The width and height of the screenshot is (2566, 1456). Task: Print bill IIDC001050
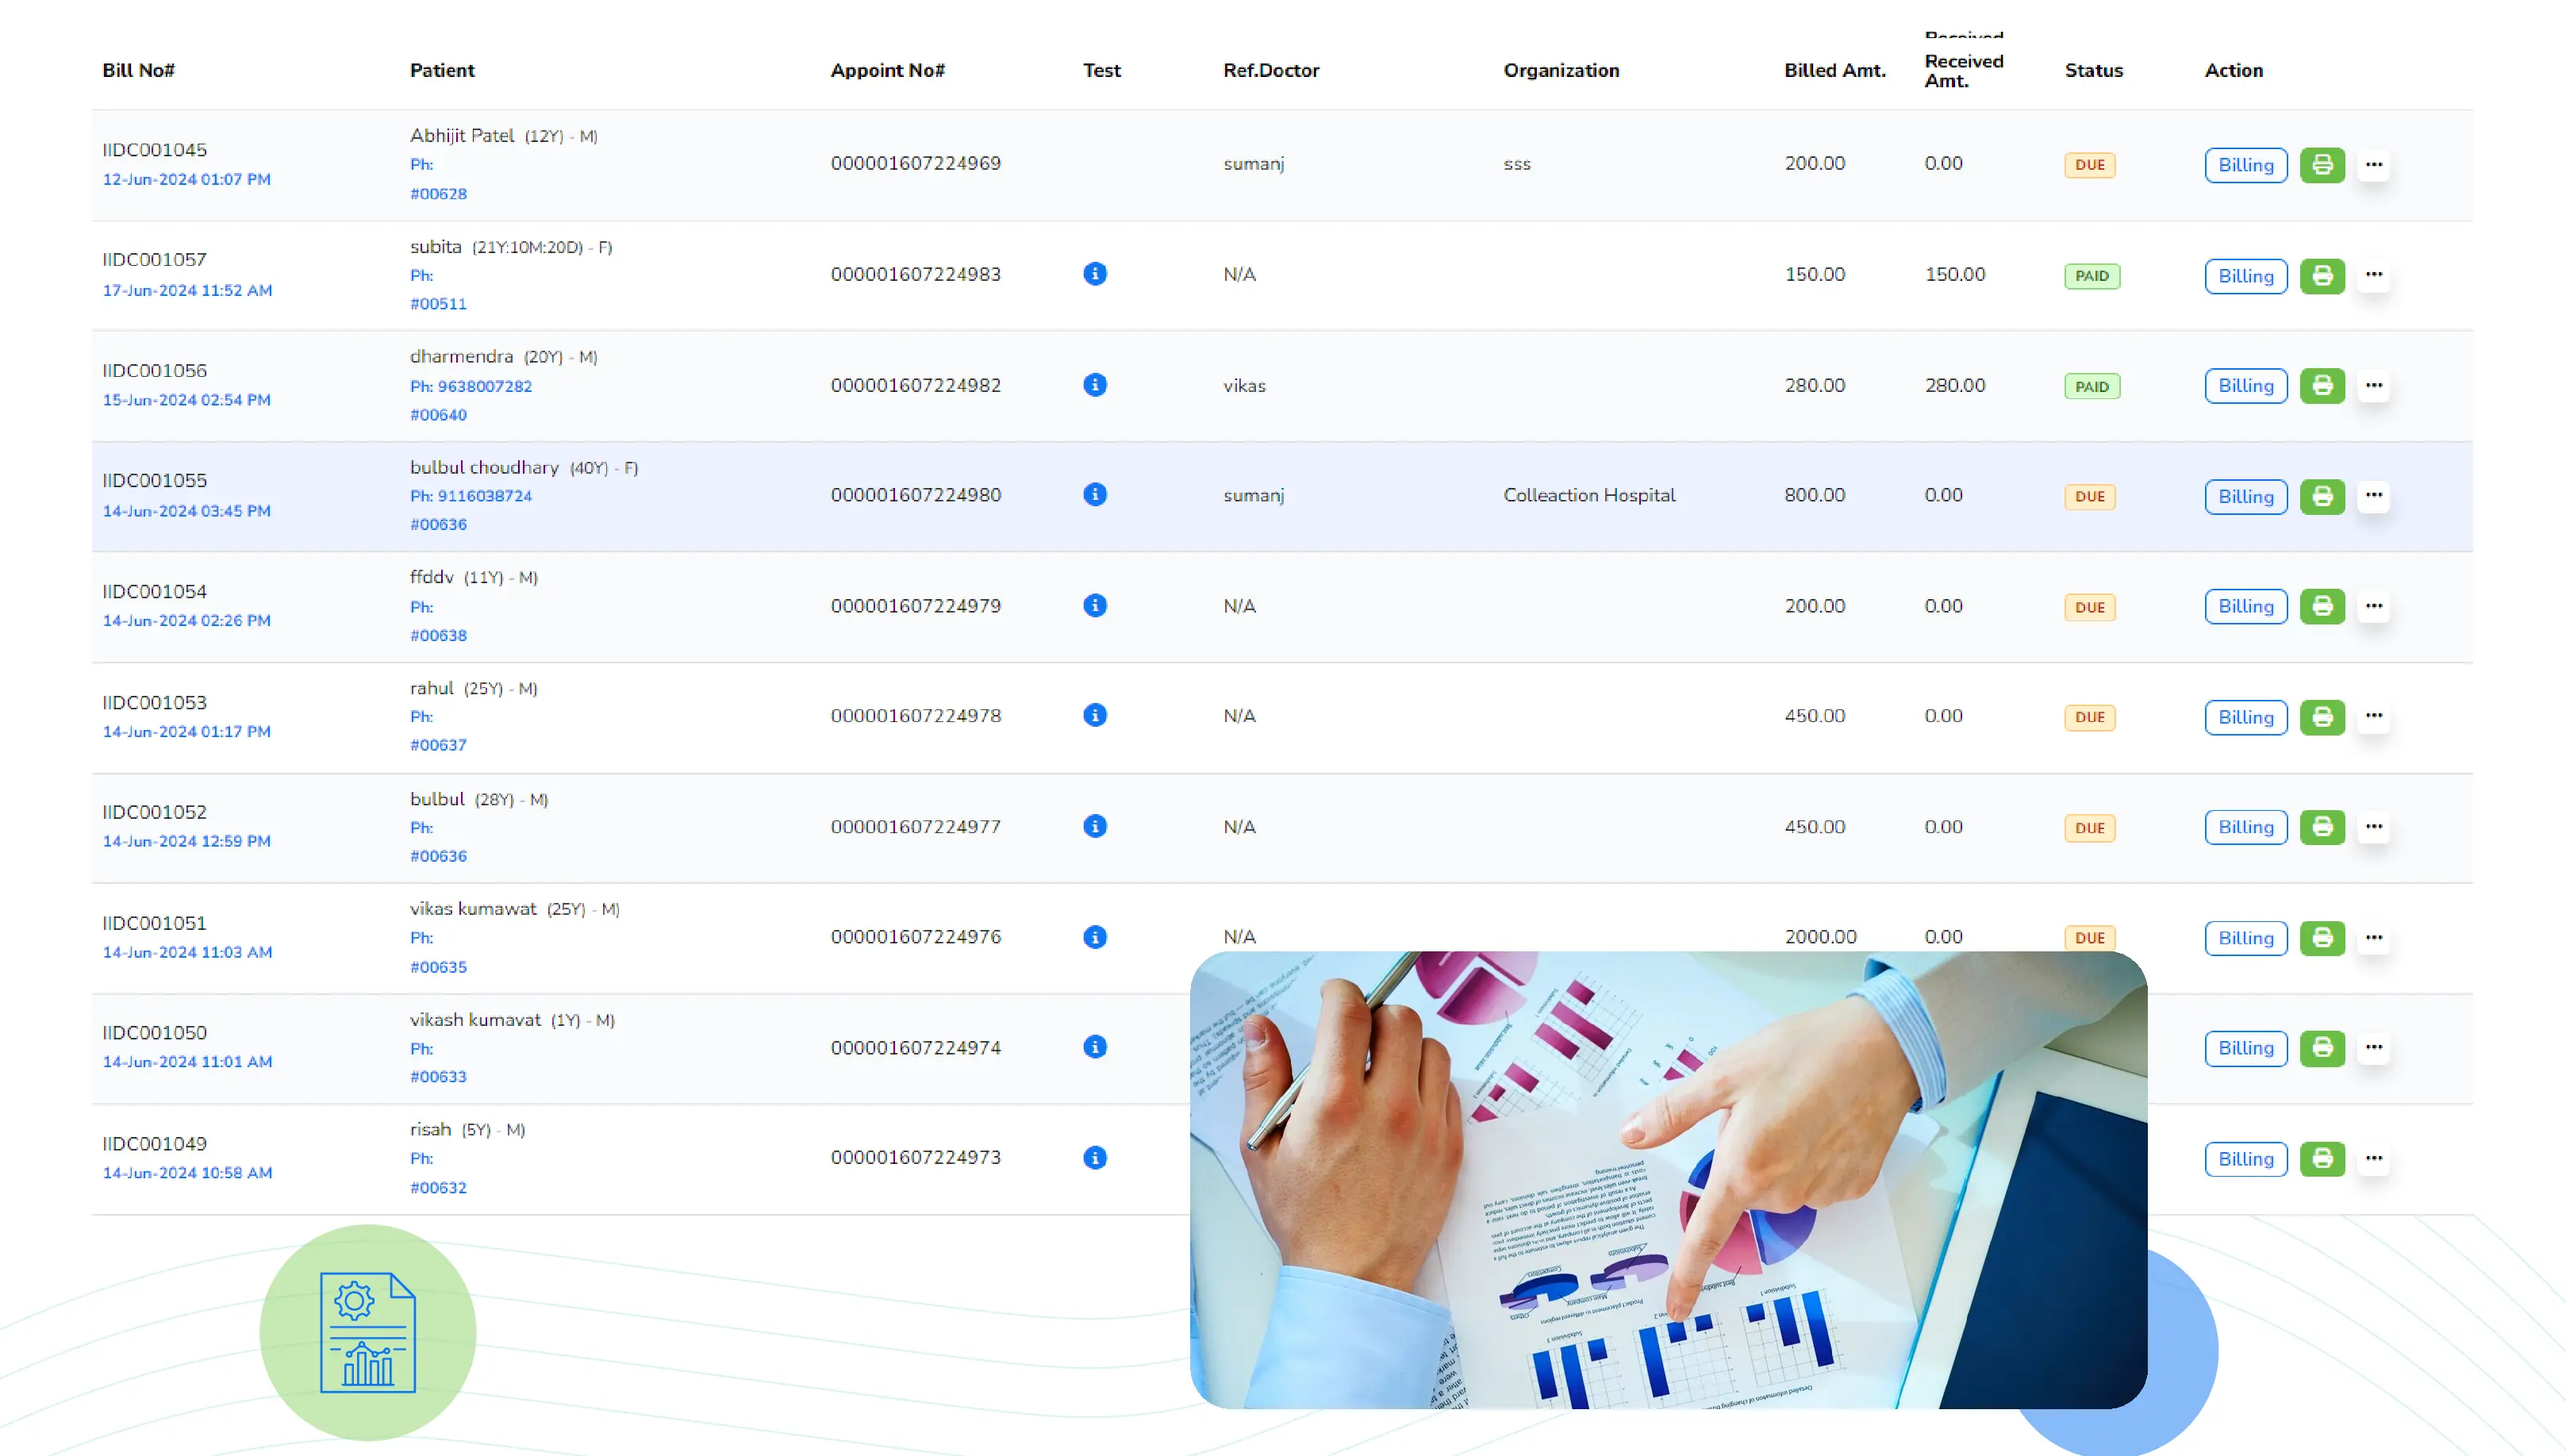(2322, 1048)
